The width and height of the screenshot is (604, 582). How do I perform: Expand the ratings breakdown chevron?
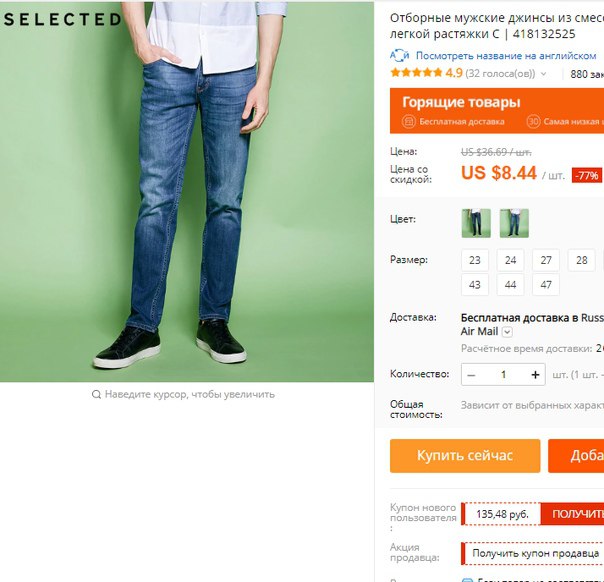click(544, 74)
